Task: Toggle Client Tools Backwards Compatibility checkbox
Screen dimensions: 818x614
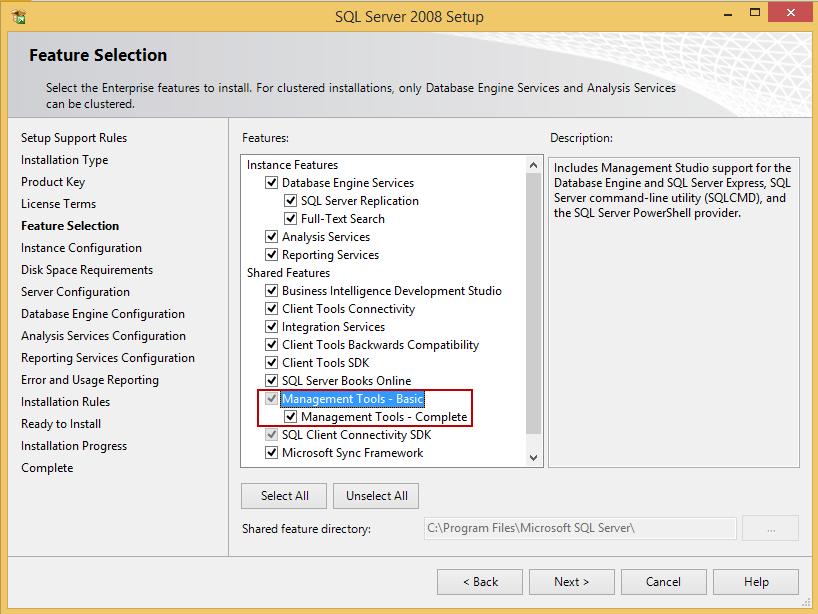Action: click(x=271, y=345)
